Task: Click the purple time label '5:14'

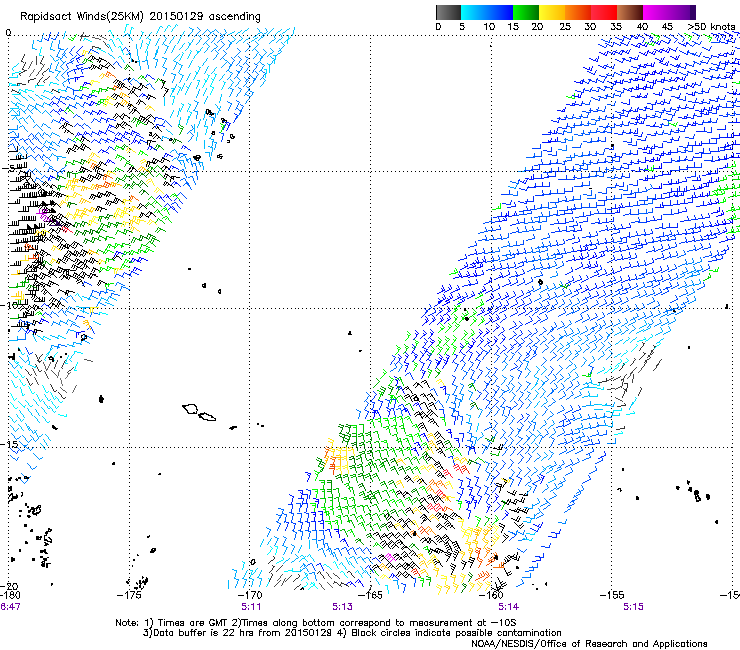Action: 509,607
